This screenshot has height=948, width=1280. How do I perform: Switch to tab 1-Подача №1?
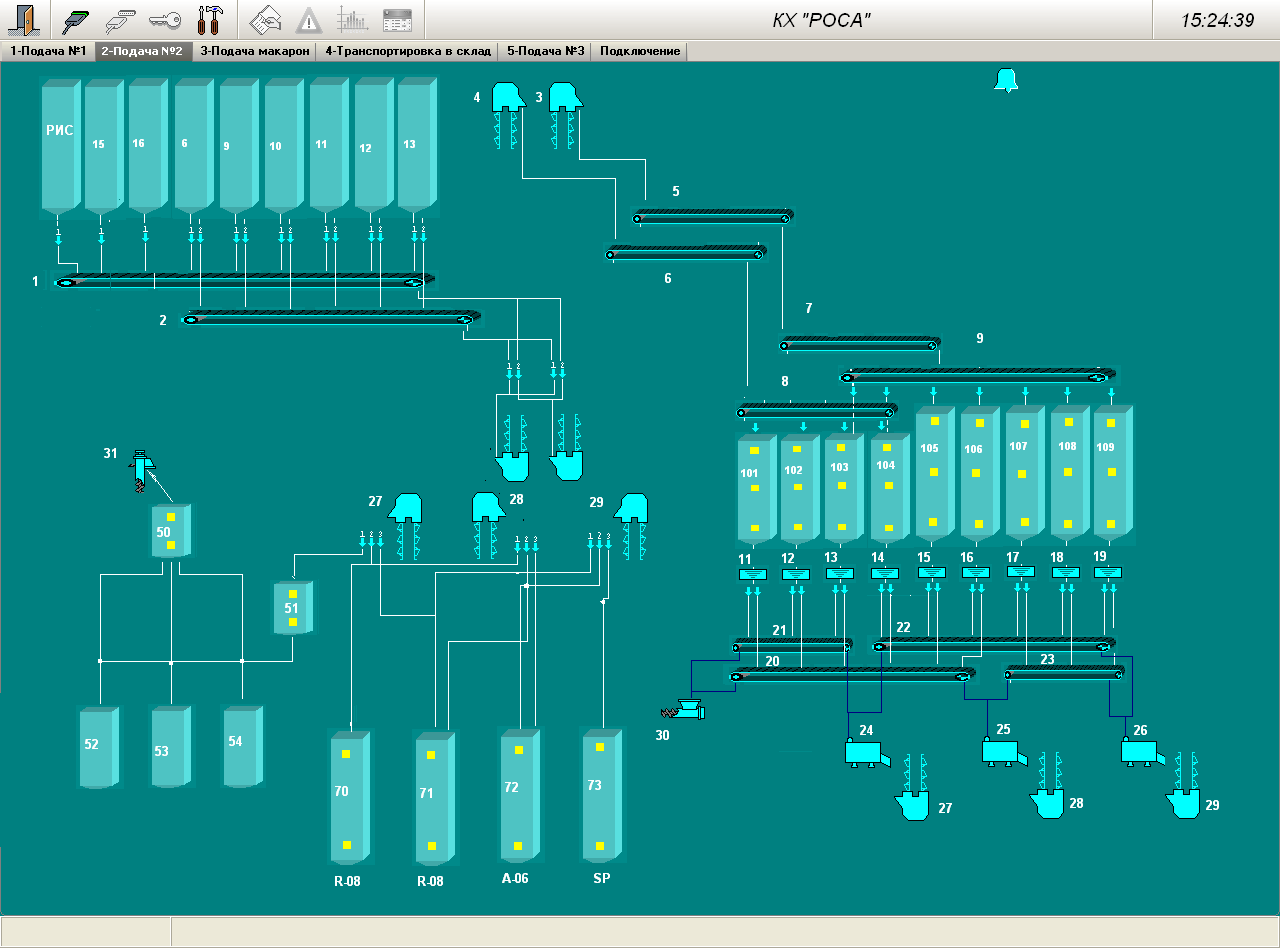[x=47, y=51]
